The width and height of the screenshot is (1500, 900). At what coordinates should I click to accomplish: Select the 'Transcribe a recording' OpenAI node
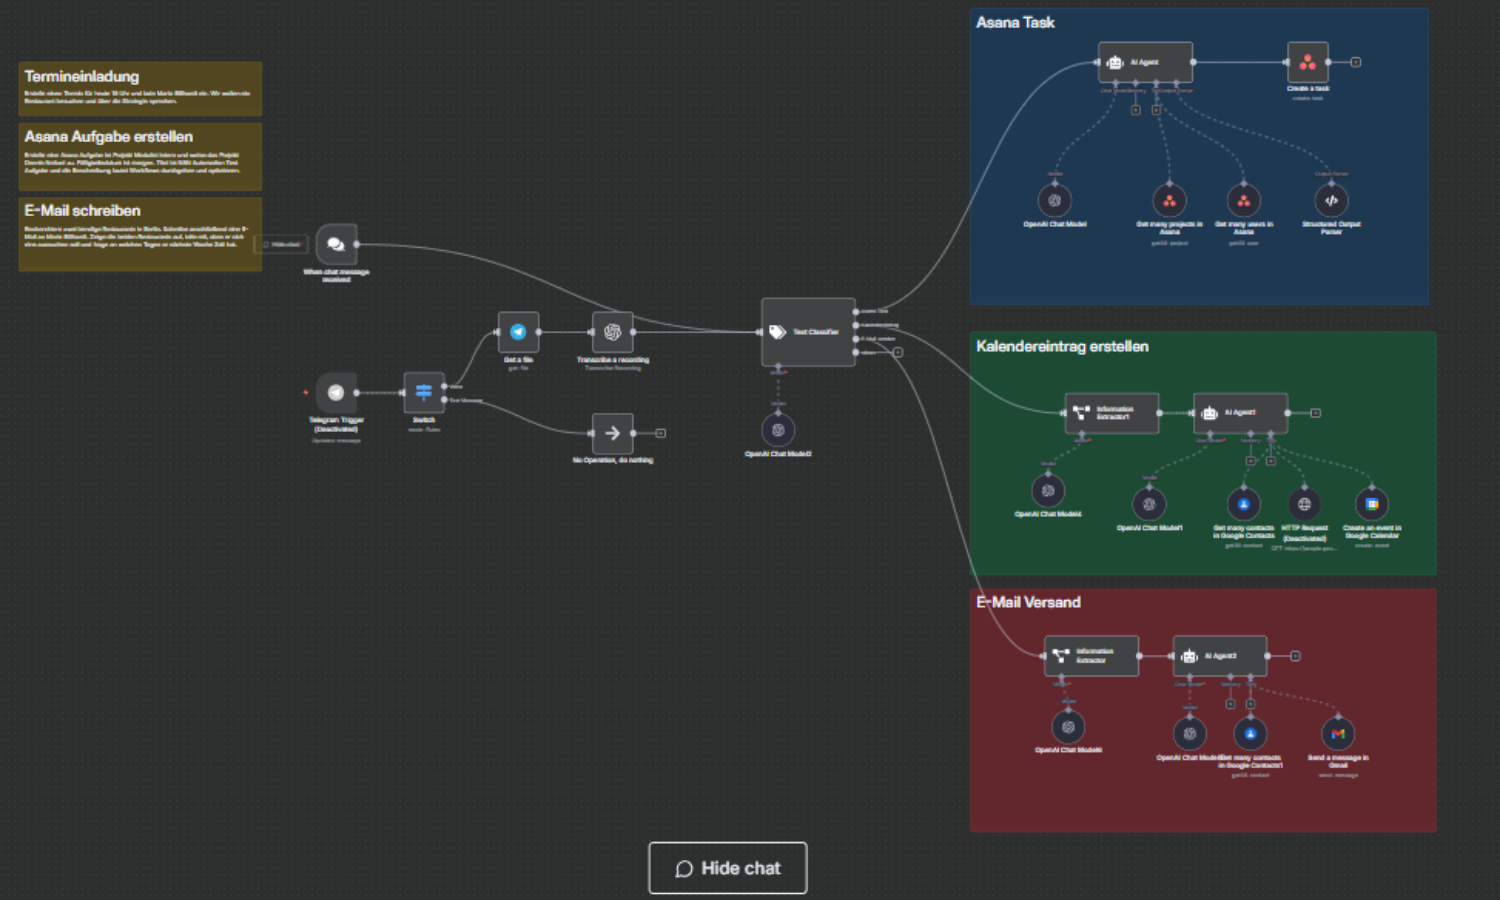tap(612, 332)
